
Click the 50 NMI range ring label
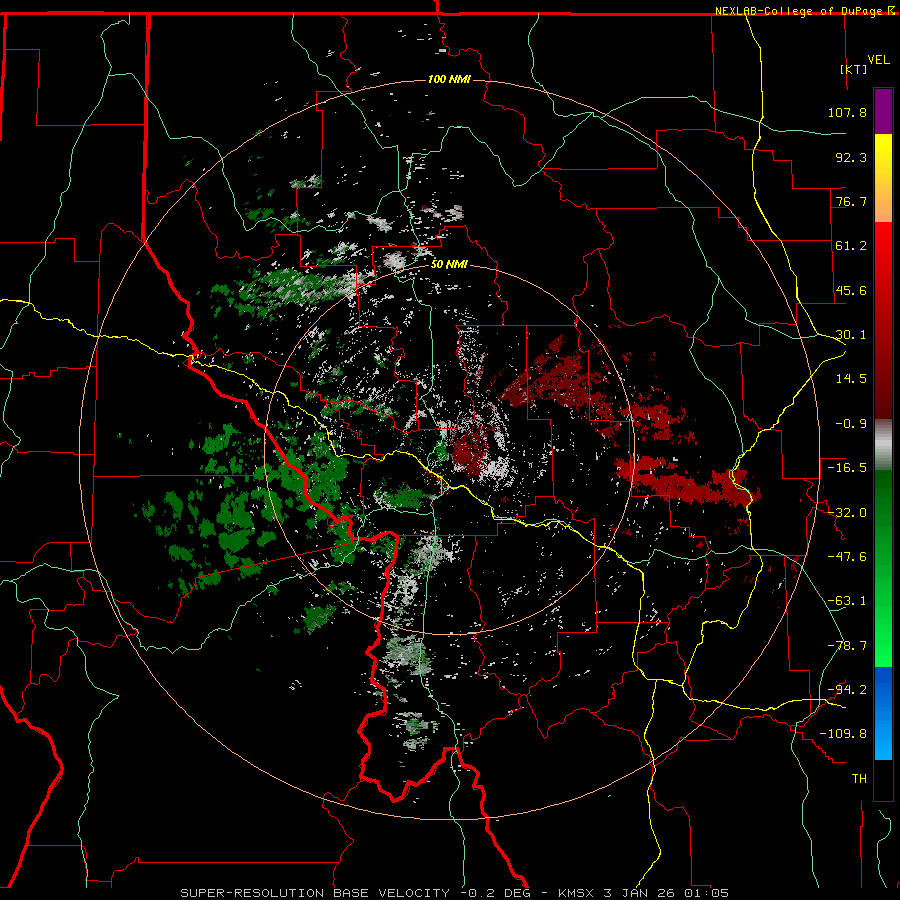449,265
